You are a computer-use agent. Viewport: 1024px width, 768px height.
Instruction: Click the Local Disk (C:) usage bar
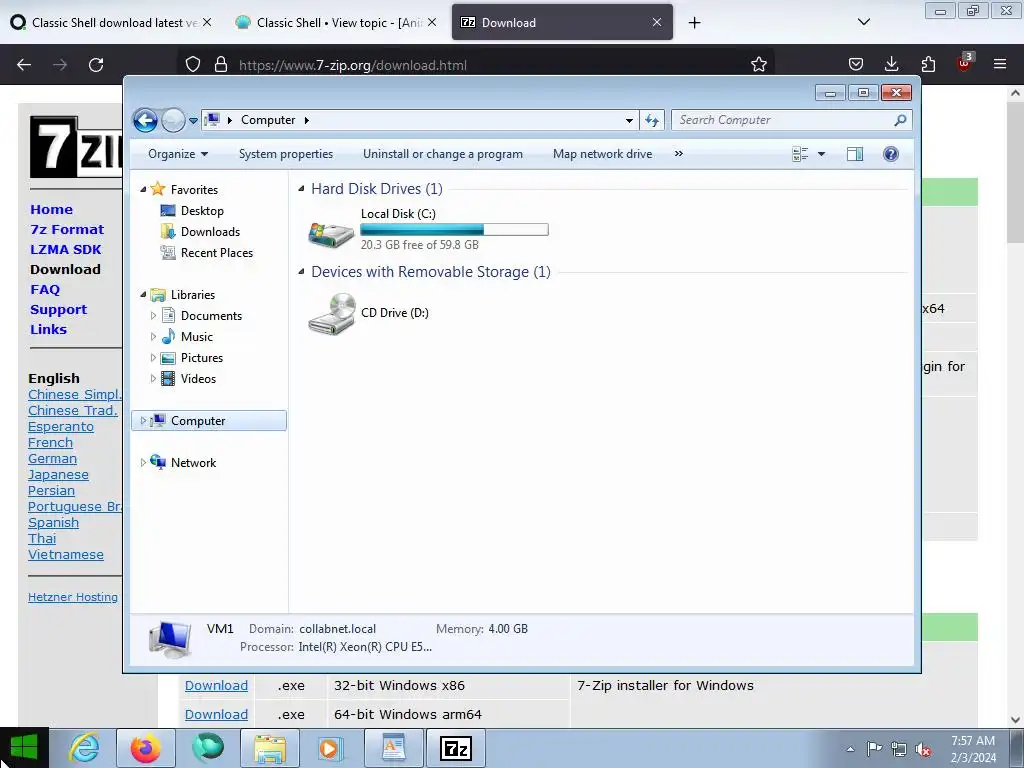tap(454, 229)
